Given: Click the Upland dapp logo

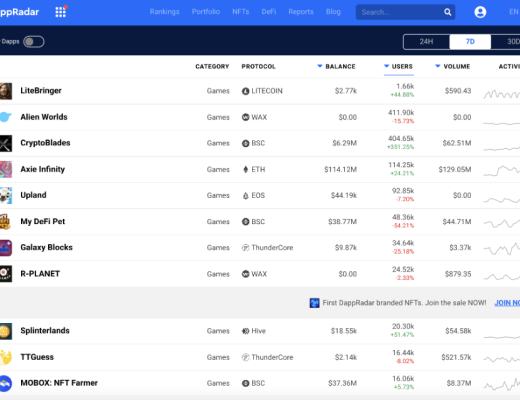Looking at the screenshot, I should click(x=6, y=195).
